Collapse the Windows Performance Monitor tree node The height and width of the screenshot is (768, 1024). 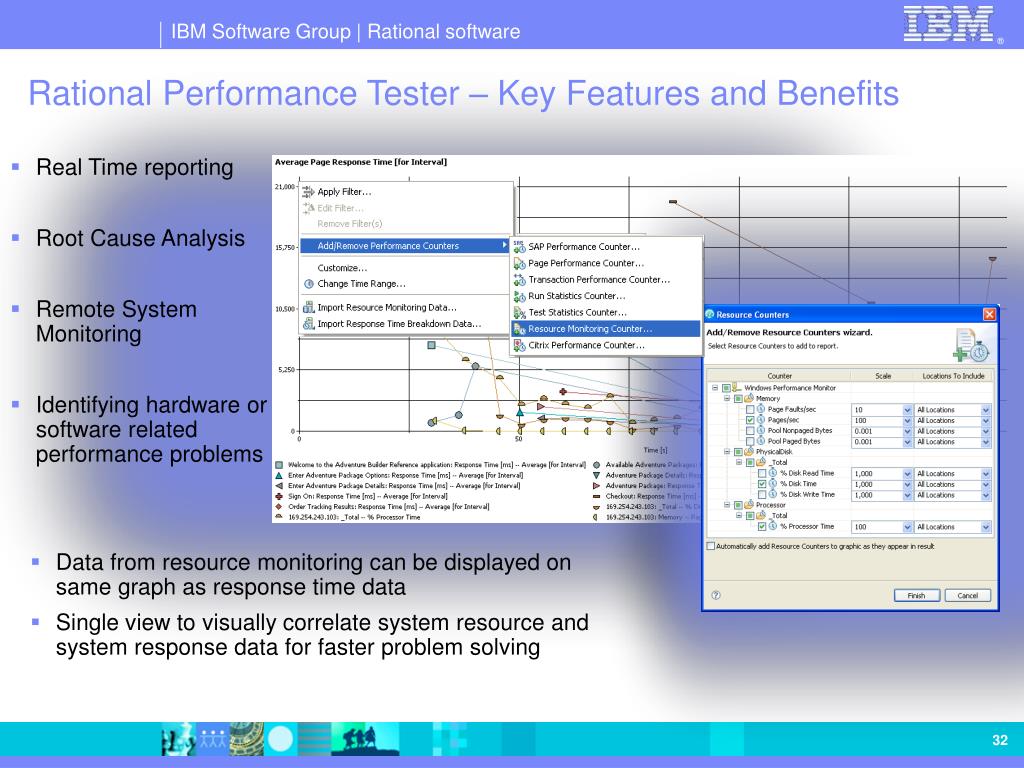715,387
